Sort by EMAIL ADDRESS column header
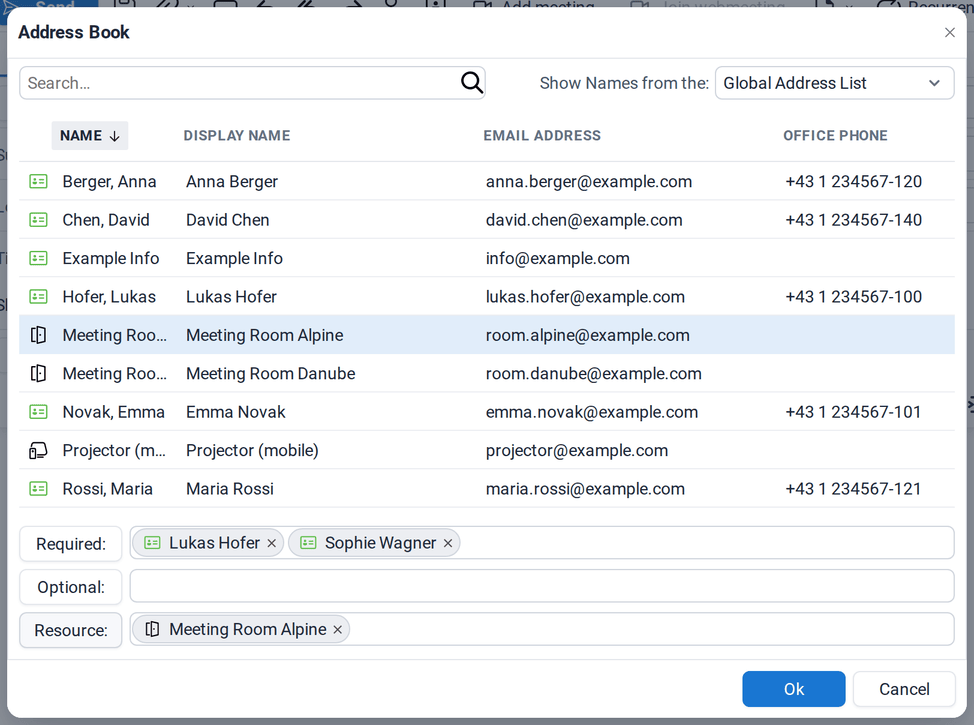This screenshot has height=725, width=974. point(542,135)
